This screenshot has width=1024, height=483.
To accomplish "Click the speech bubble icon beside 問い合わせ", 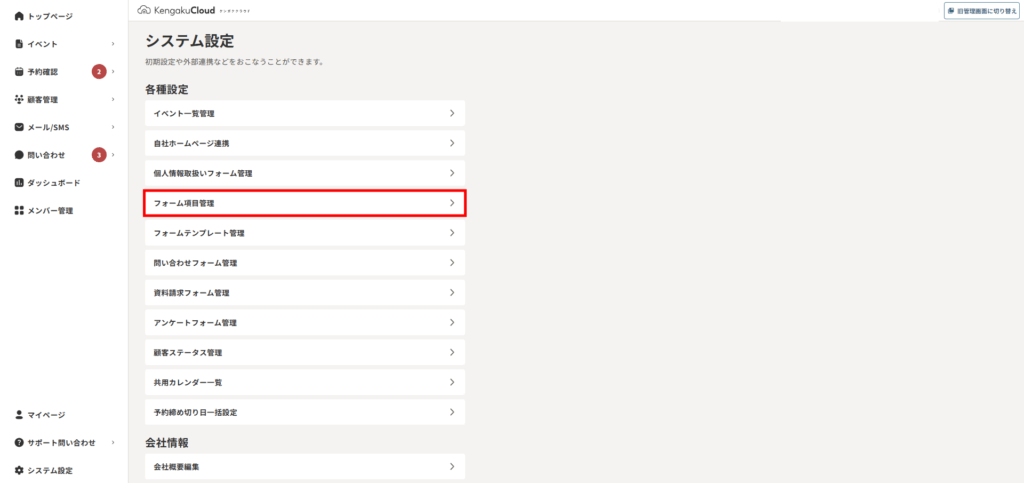I will (19, 155).
